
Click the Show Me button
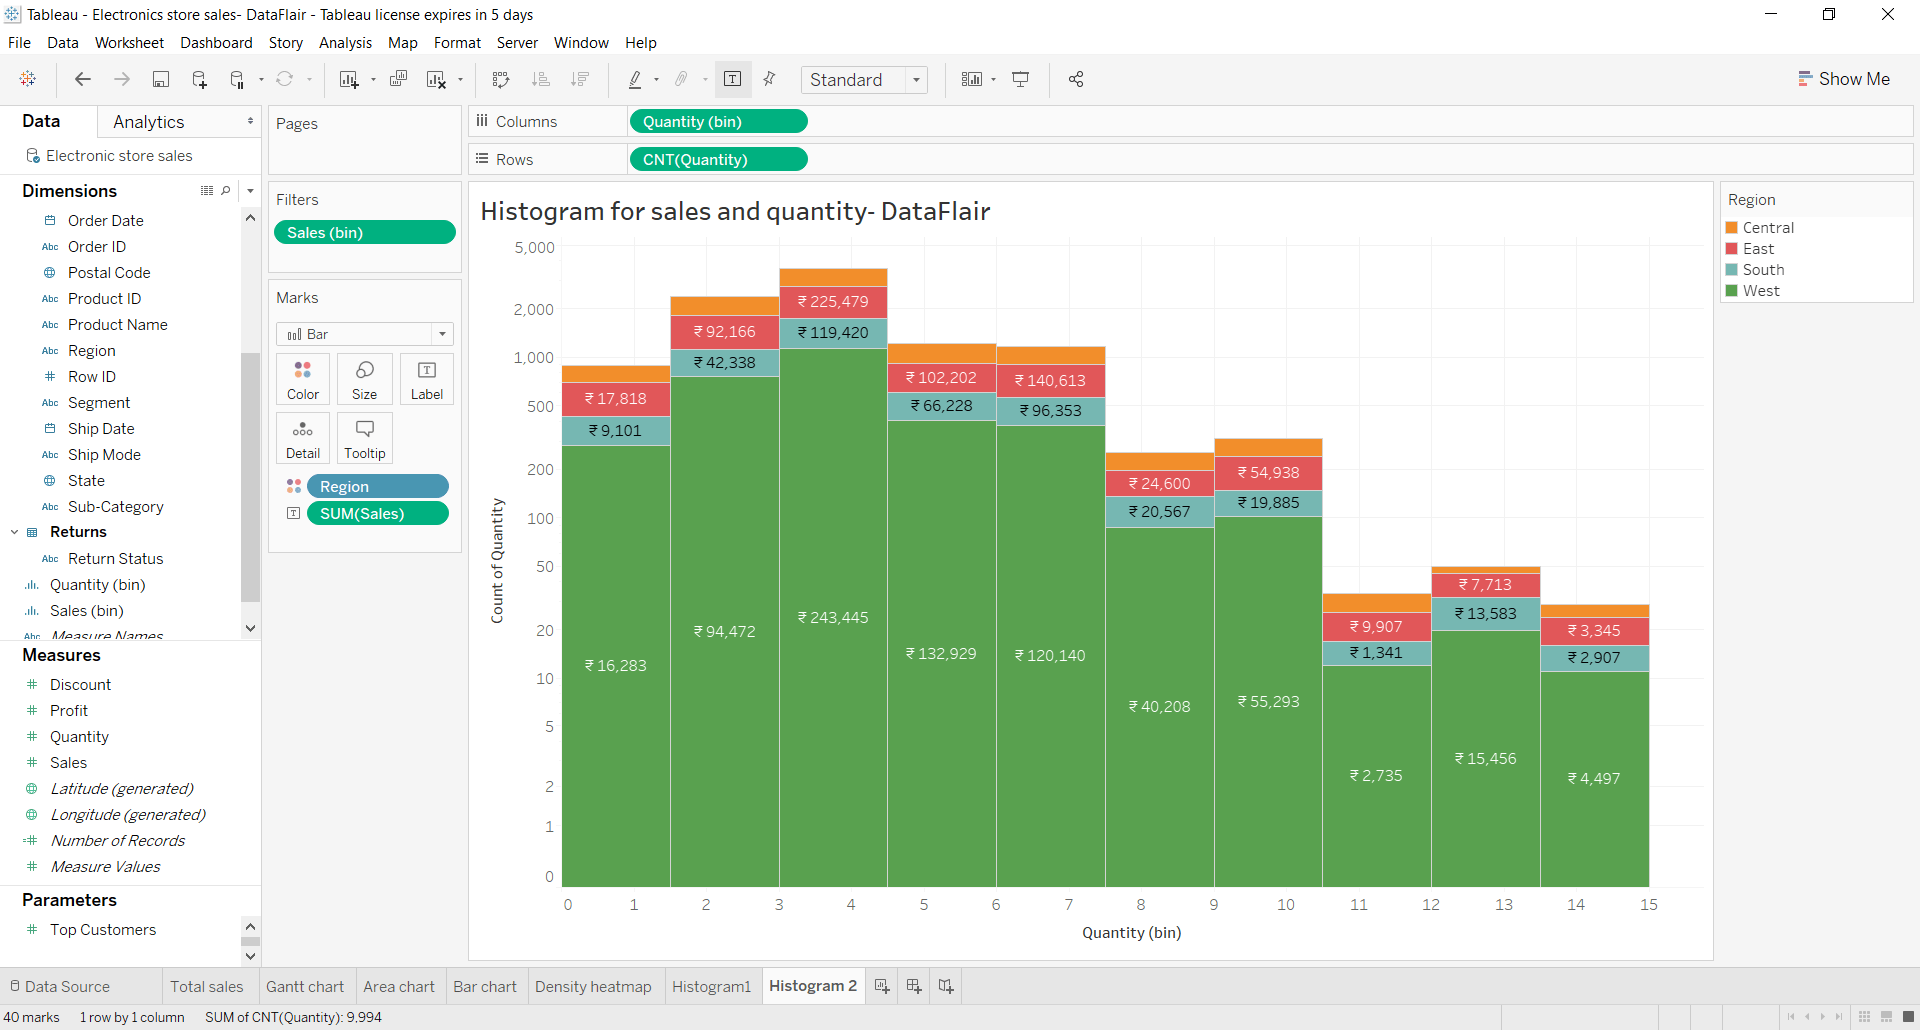click(x=1845, y=78)
